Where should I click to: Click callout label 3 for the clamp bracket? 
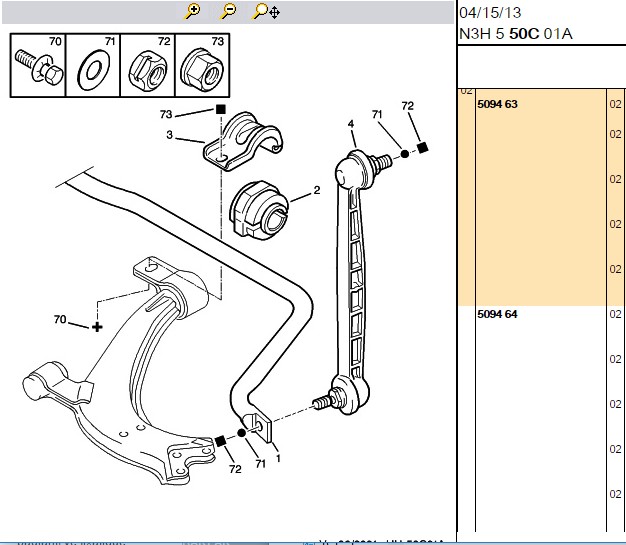(x=170, y=135)
